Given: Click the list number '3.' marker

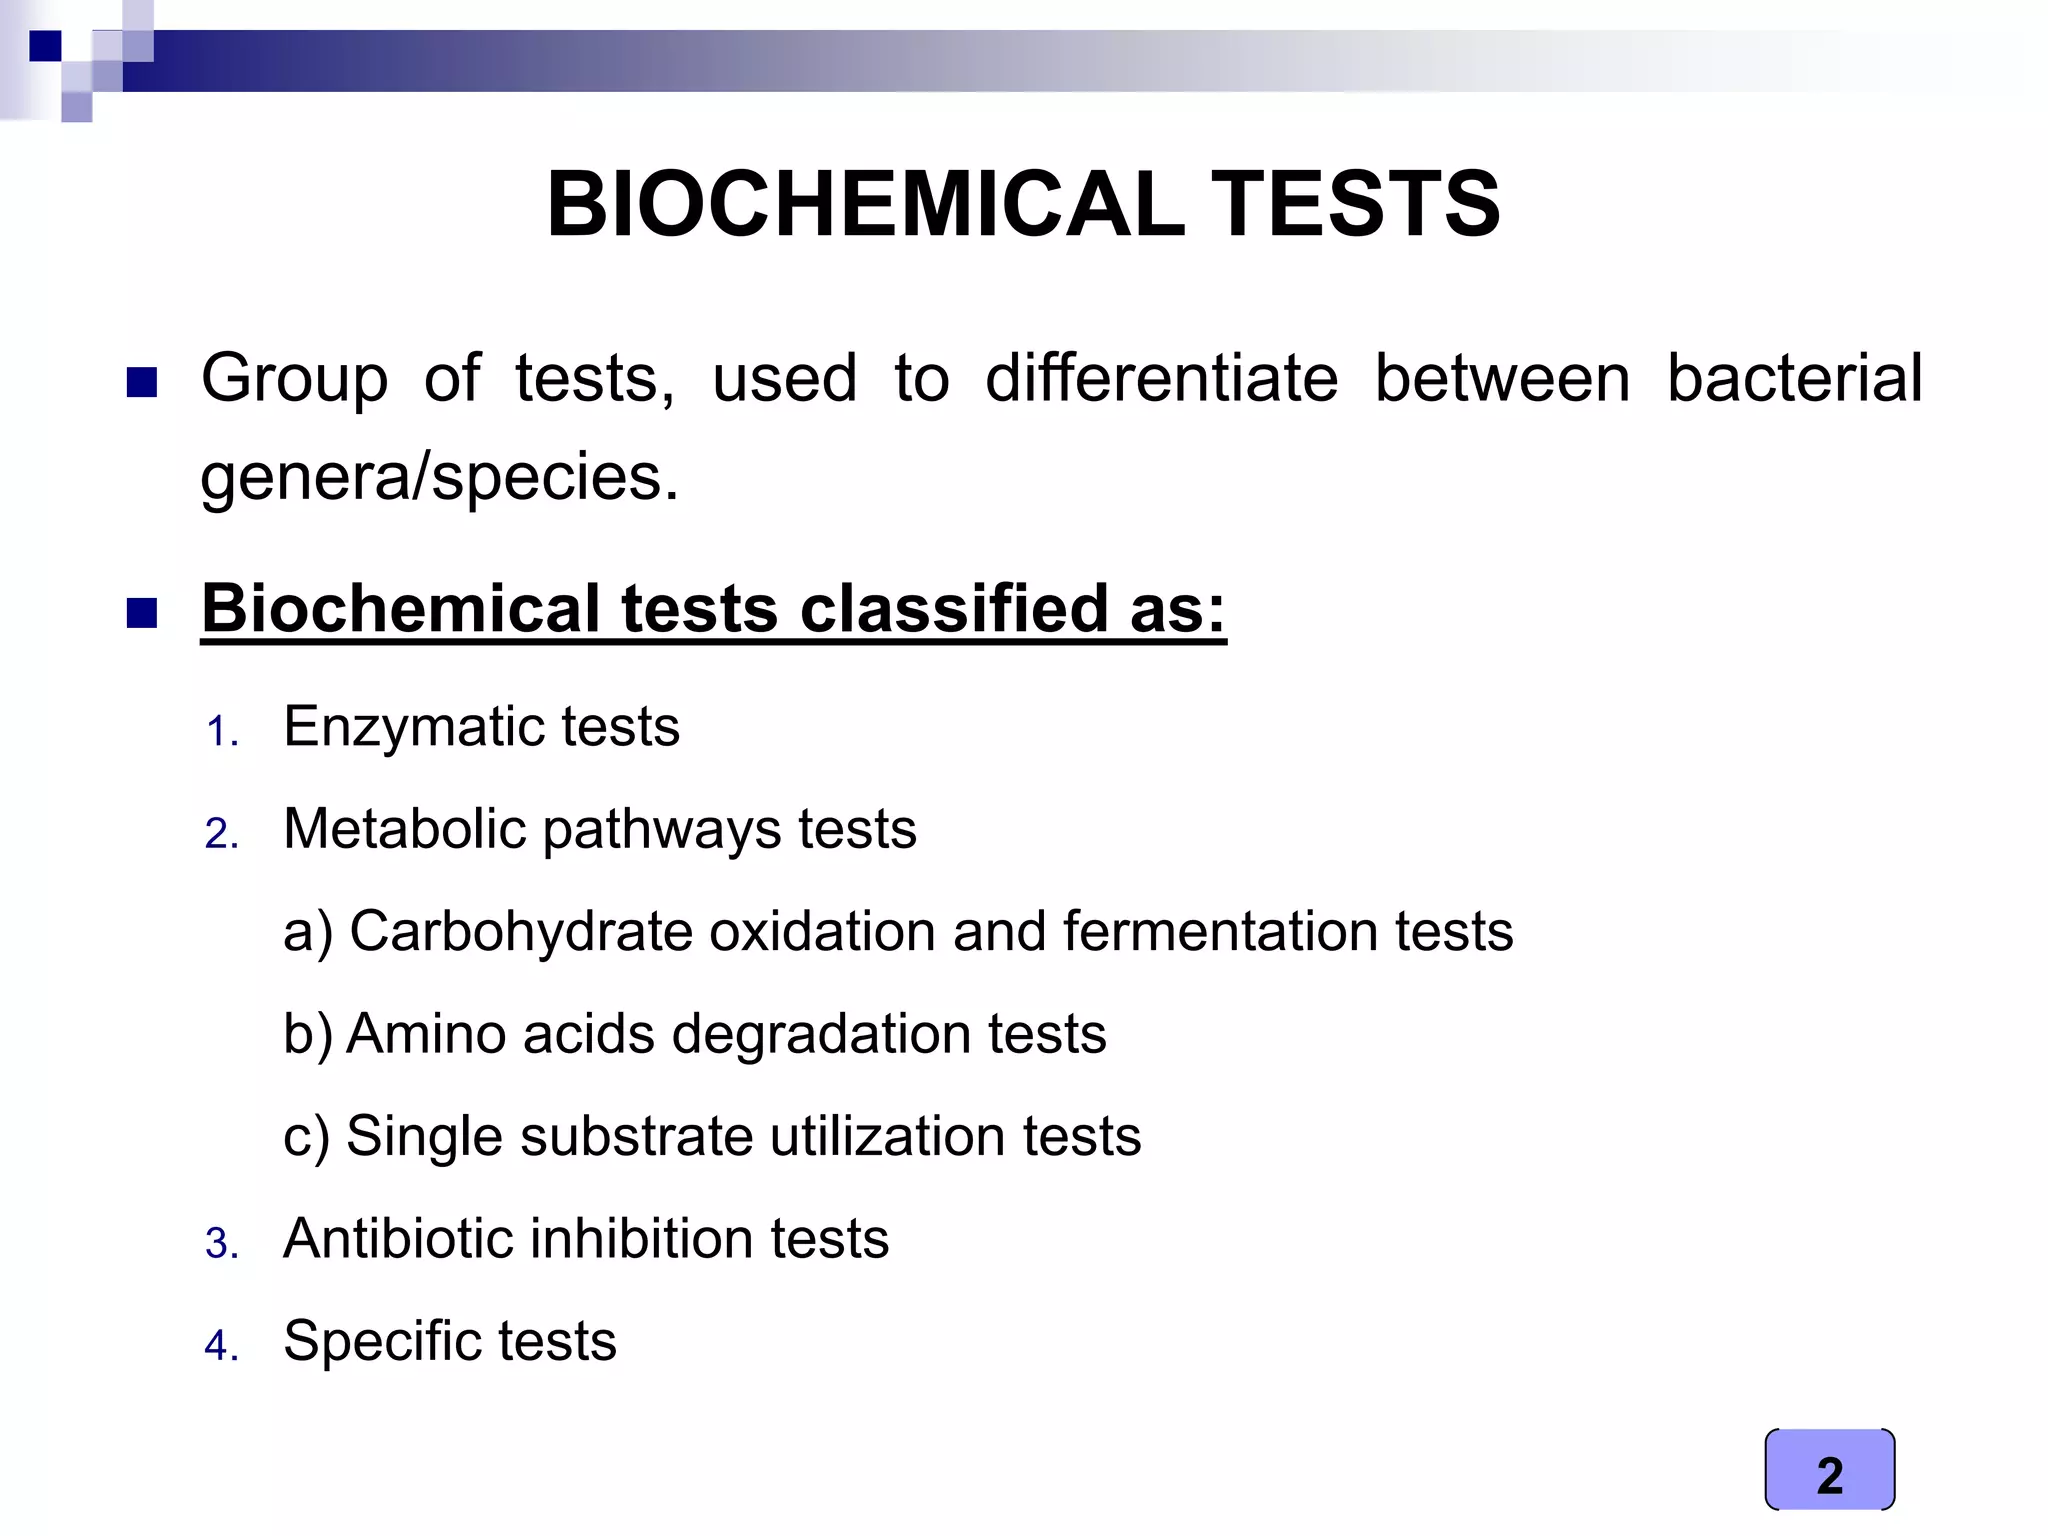Looking at the screenshot, I should point(222,1244).
